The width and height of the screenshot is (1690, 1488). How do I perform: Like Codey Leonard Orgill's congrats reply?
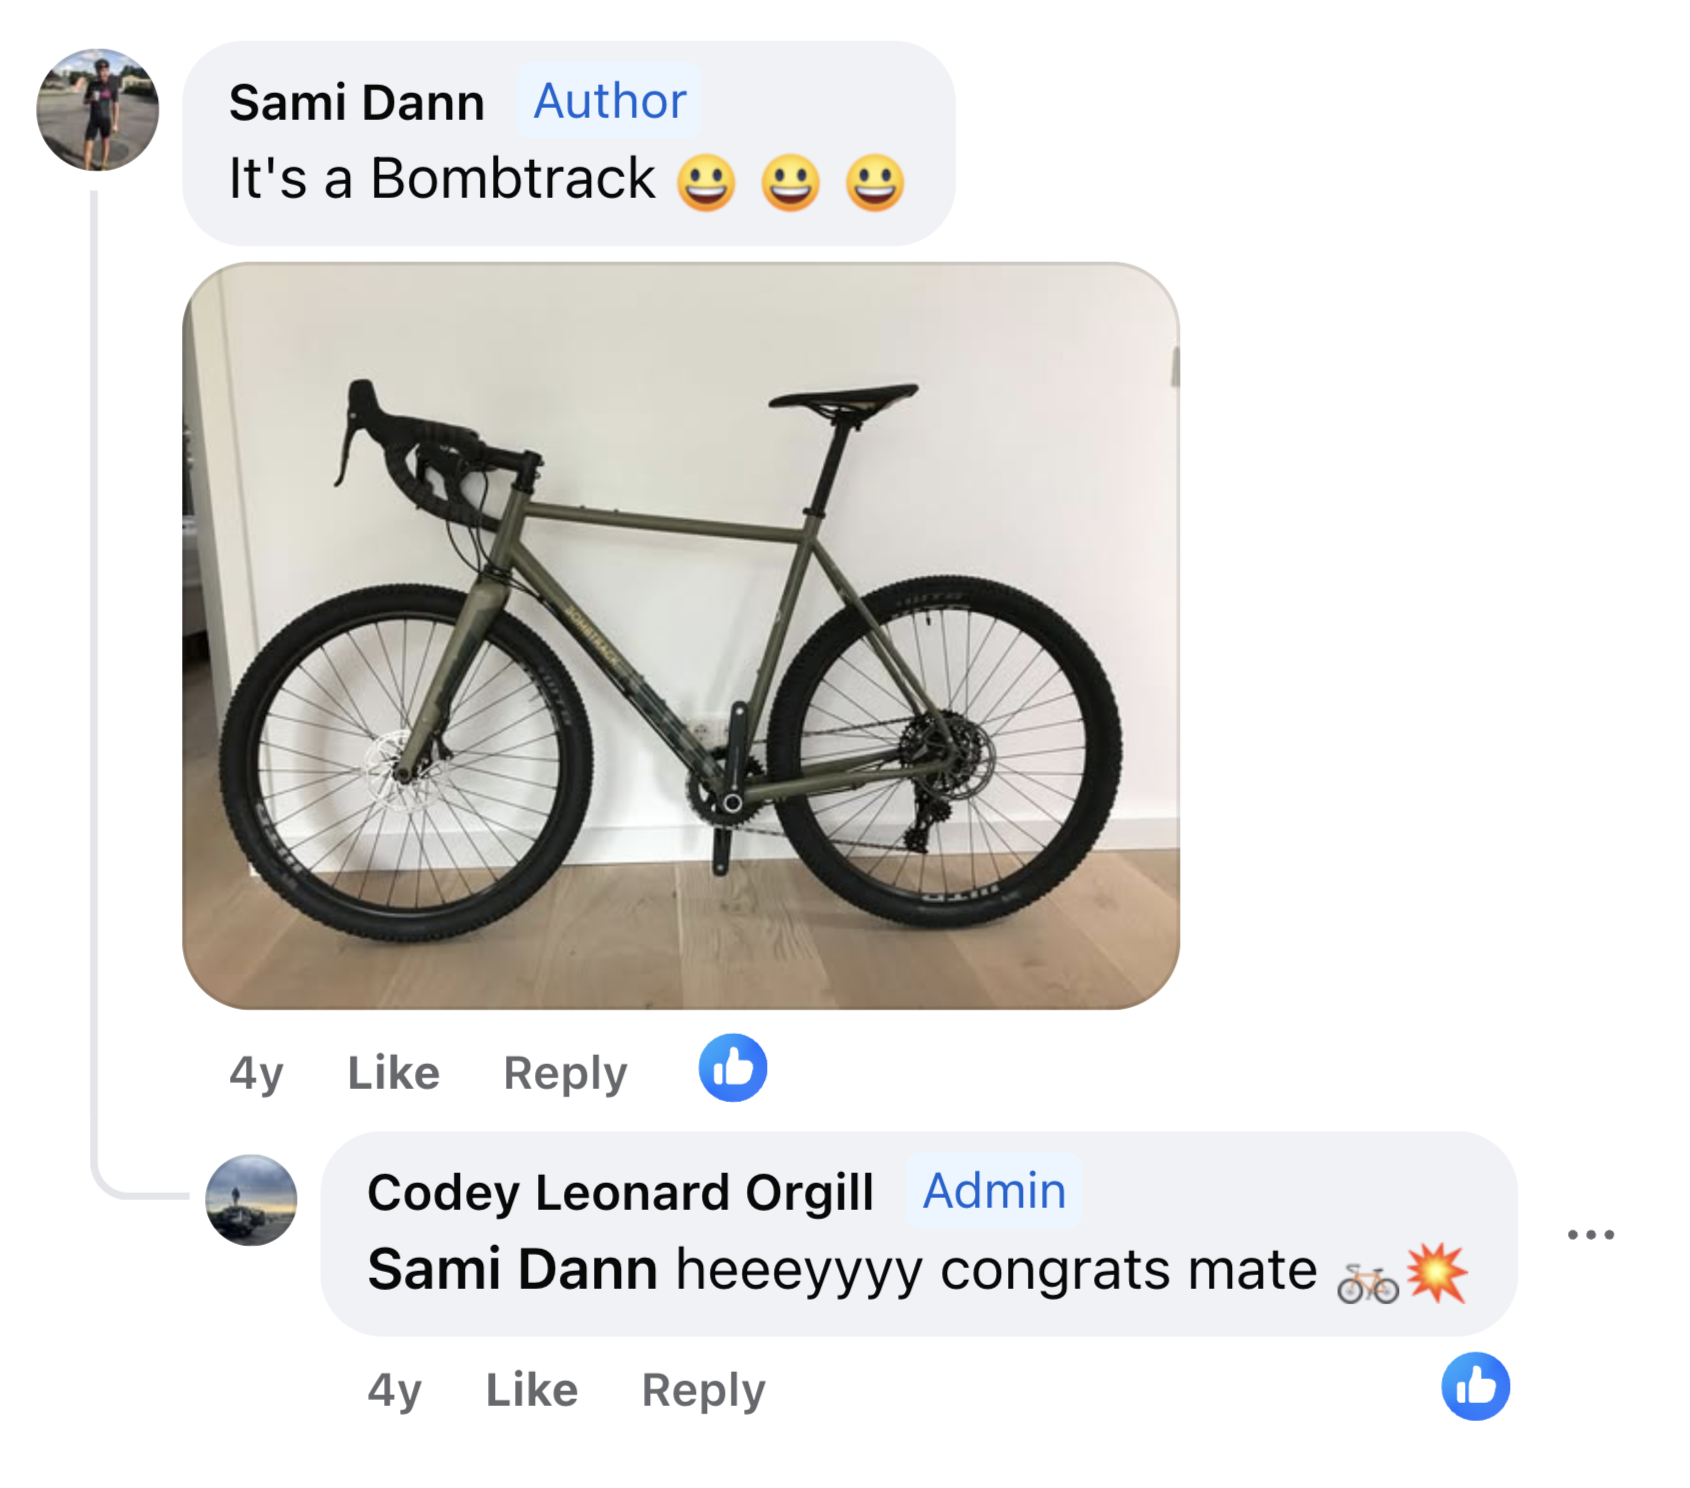click(x=531, y=1390)
